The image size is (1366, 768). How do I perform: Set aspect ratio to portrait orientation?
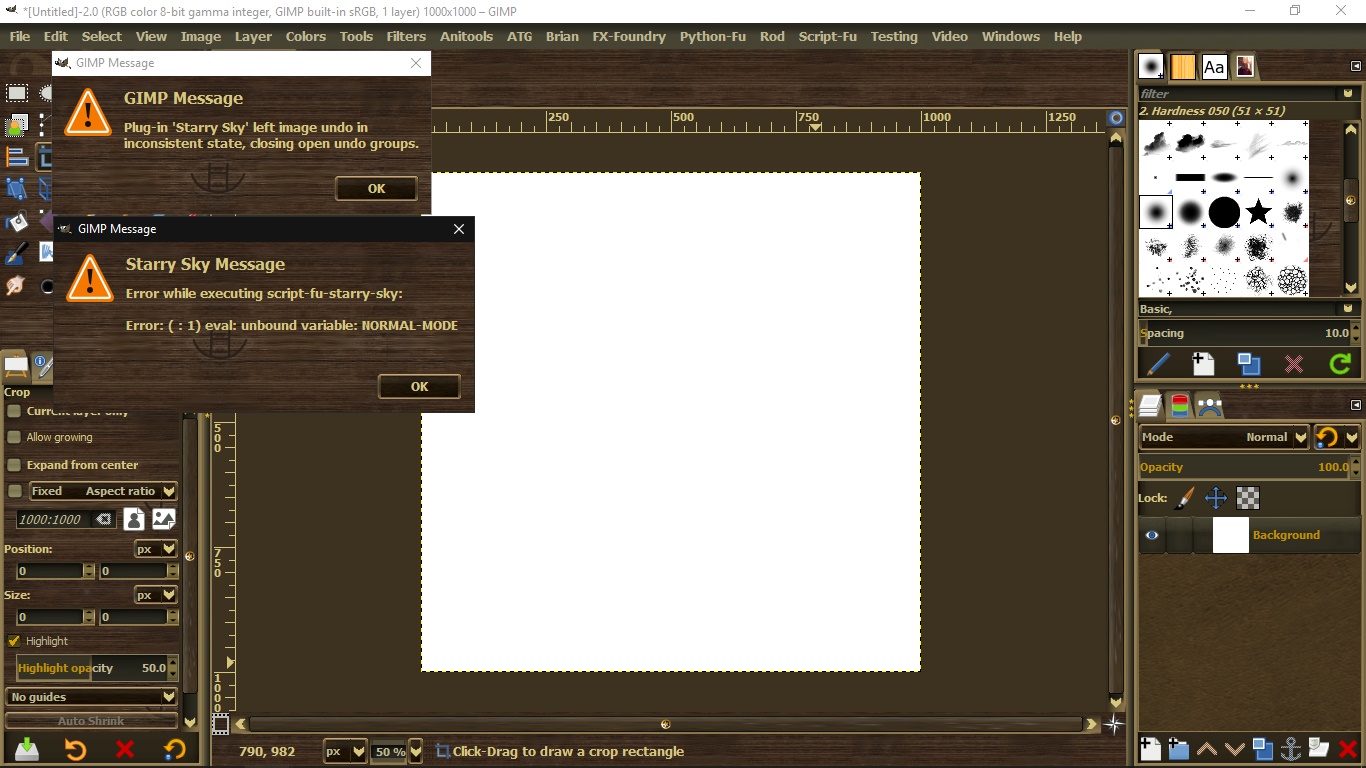(x=134, y=519)
